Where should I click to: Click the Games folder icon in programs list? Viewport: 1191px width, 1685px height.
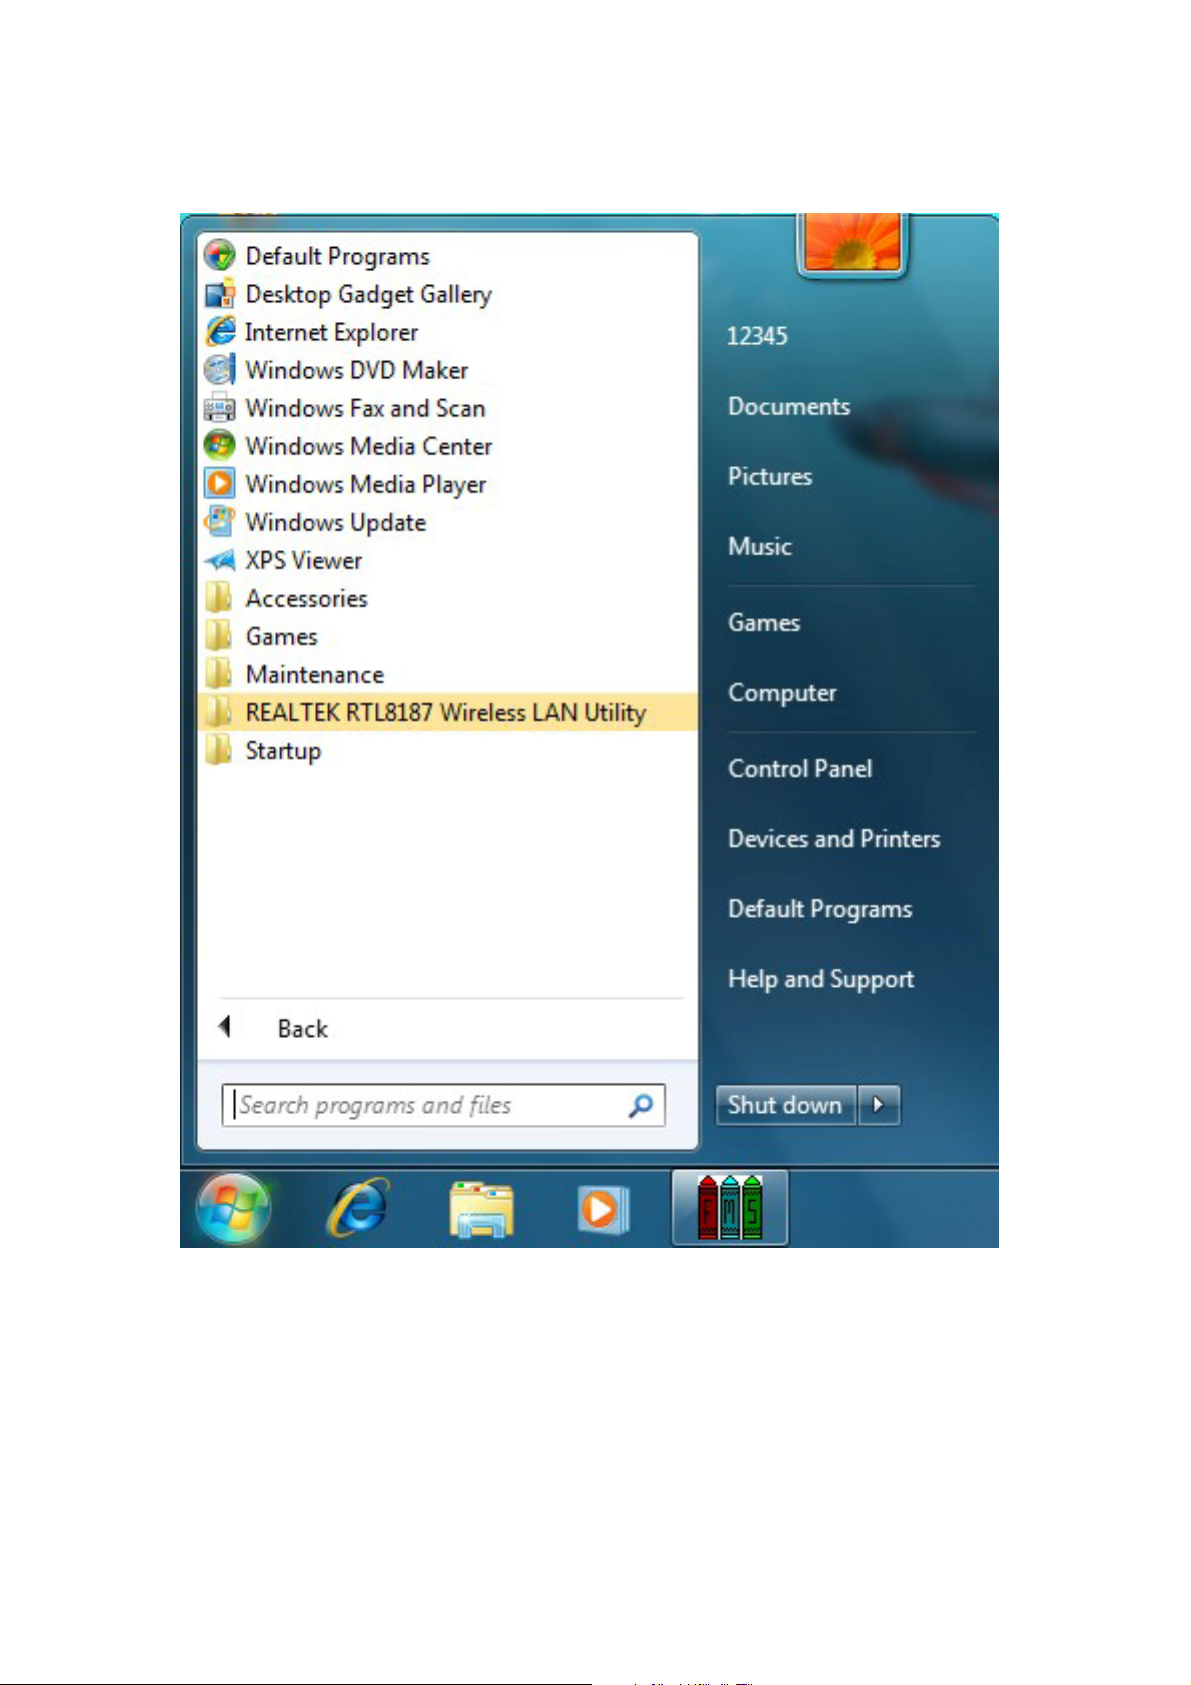[x=219, y=636]
